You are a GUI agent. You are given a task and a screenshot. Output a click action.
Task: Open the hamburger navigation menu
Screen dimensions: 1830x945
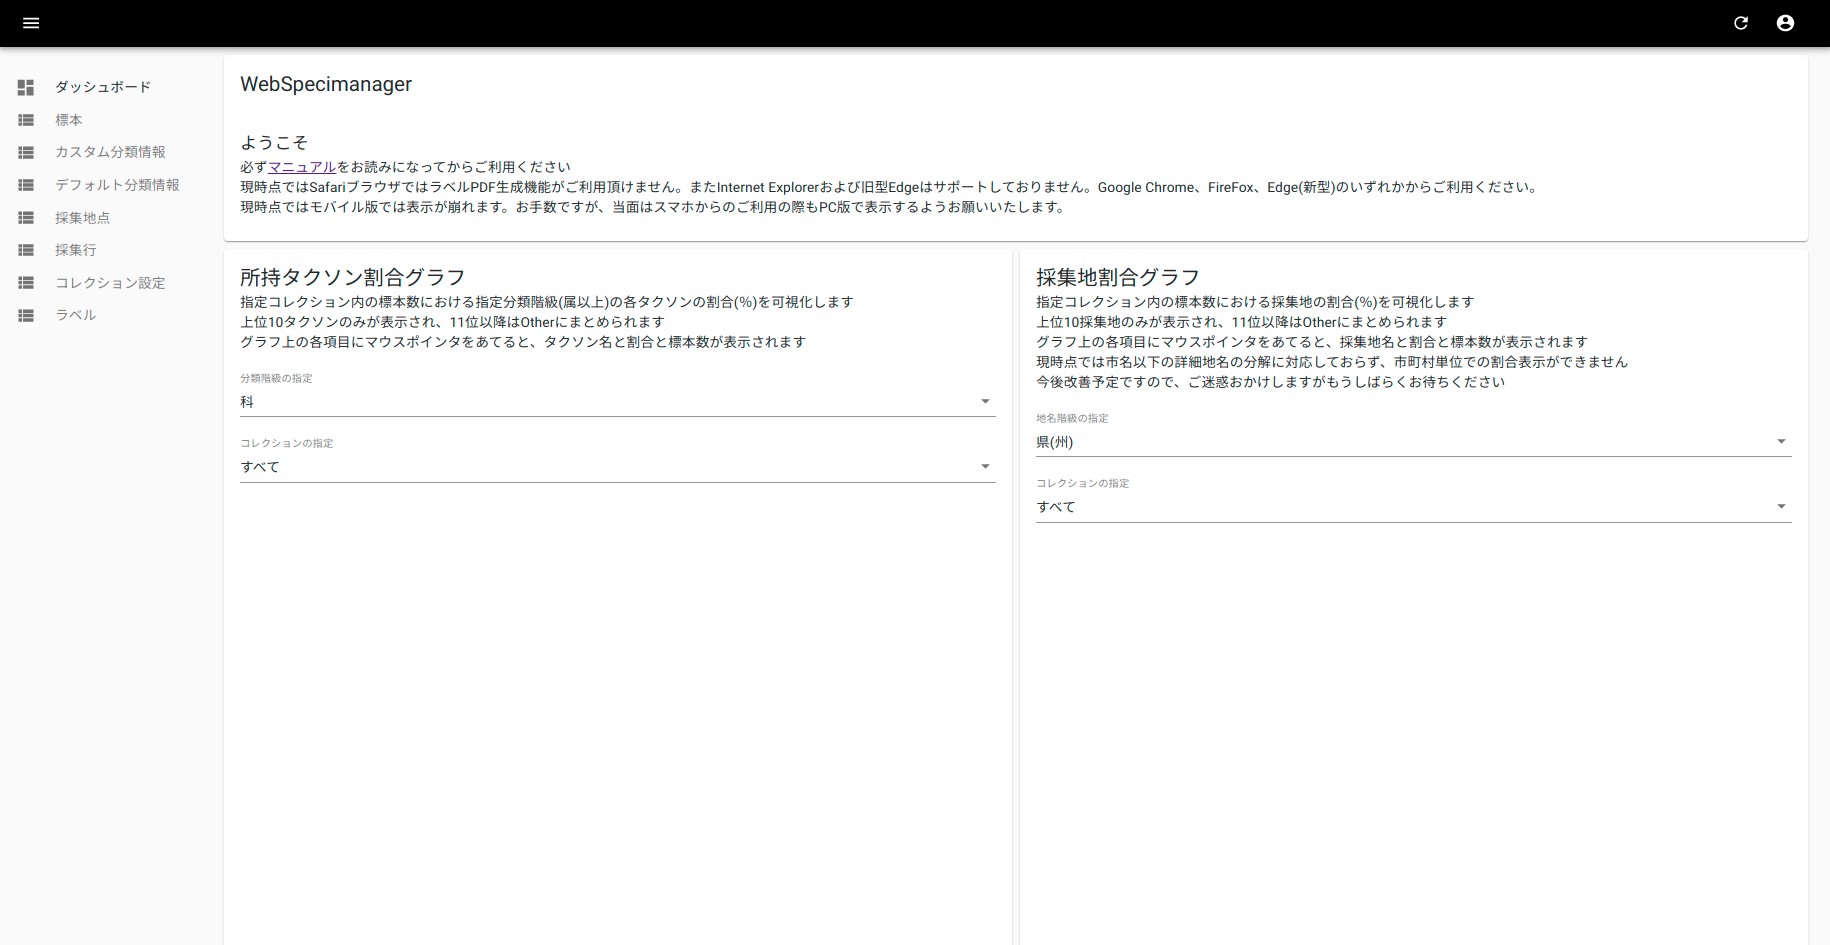31,23
